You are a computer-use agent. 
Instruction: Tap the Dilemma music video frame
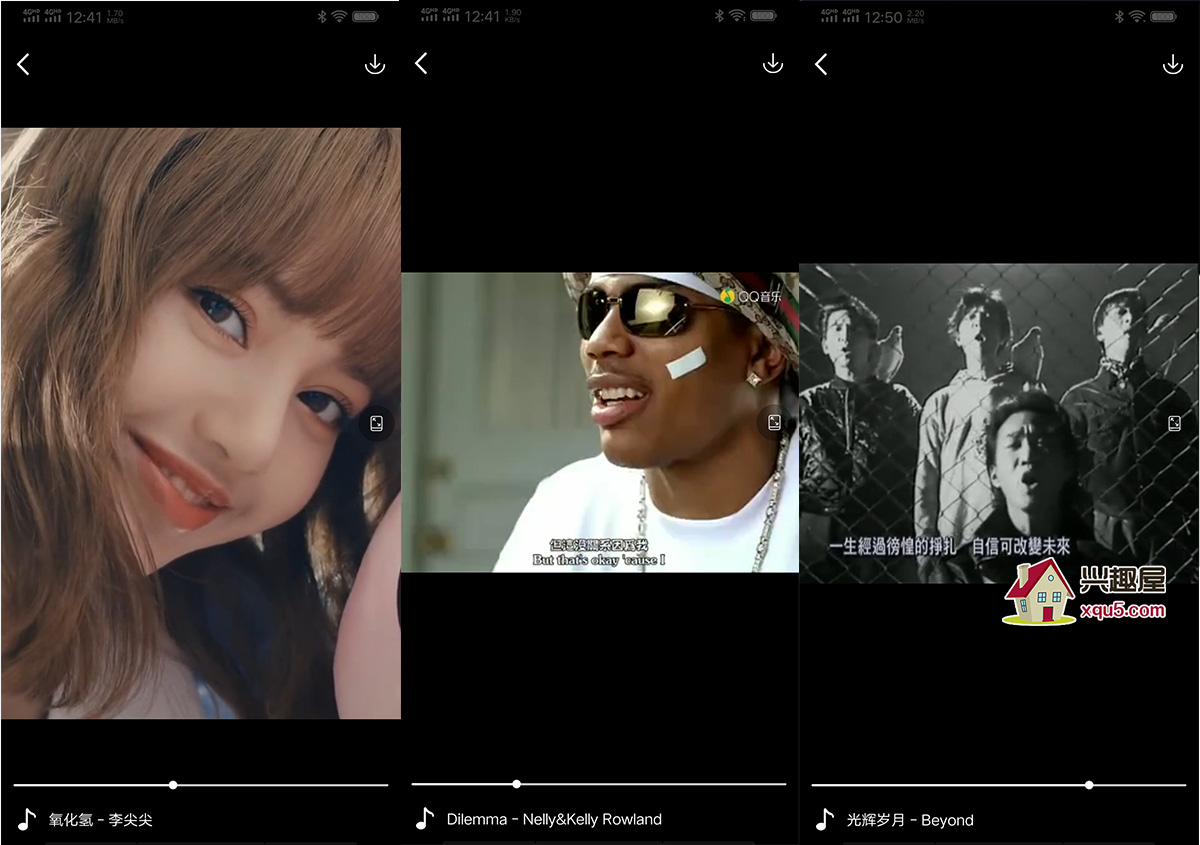[x=600, y=422]
